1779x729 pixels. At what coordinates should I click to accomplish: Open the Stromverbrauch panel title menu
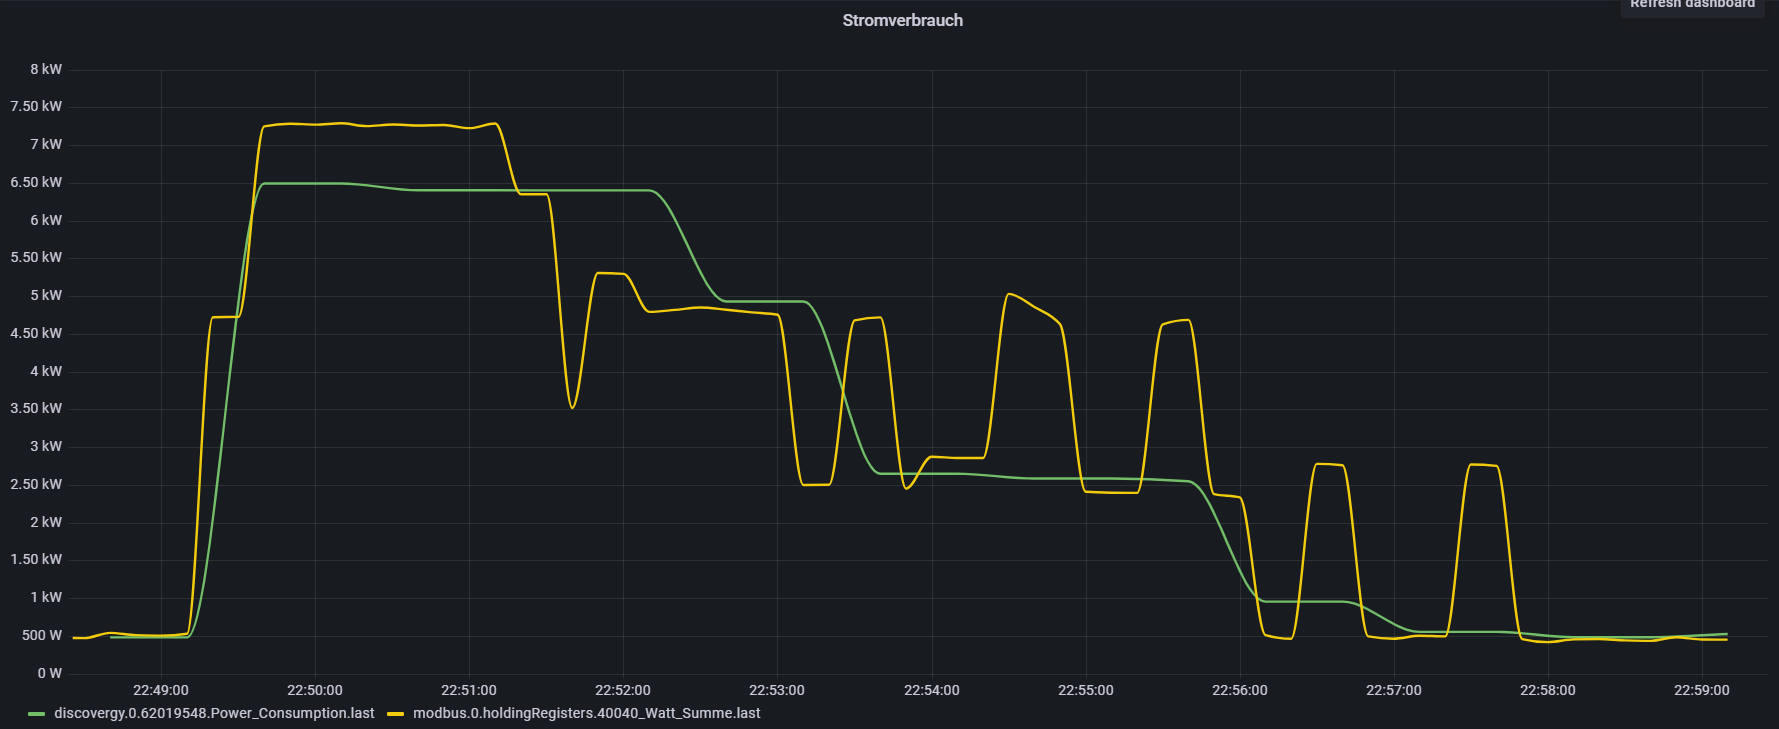(x=902, y=20)
